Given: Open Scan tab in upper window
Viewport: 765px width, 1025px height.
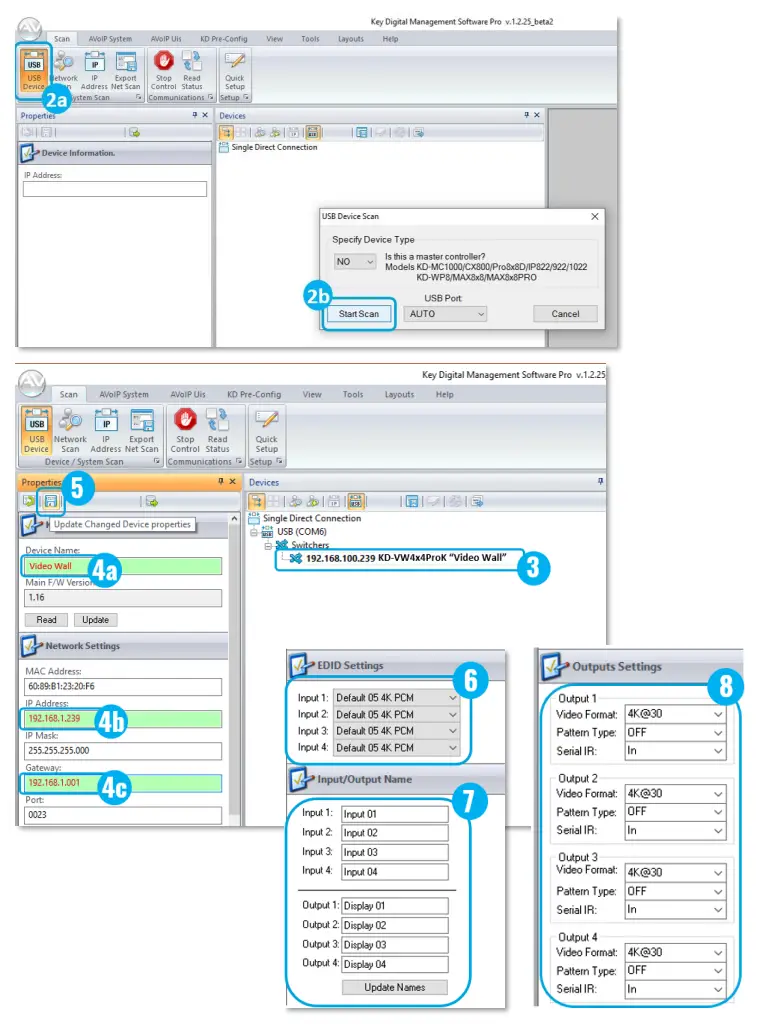Looking at the screenshot, I should tap(62, 39).
